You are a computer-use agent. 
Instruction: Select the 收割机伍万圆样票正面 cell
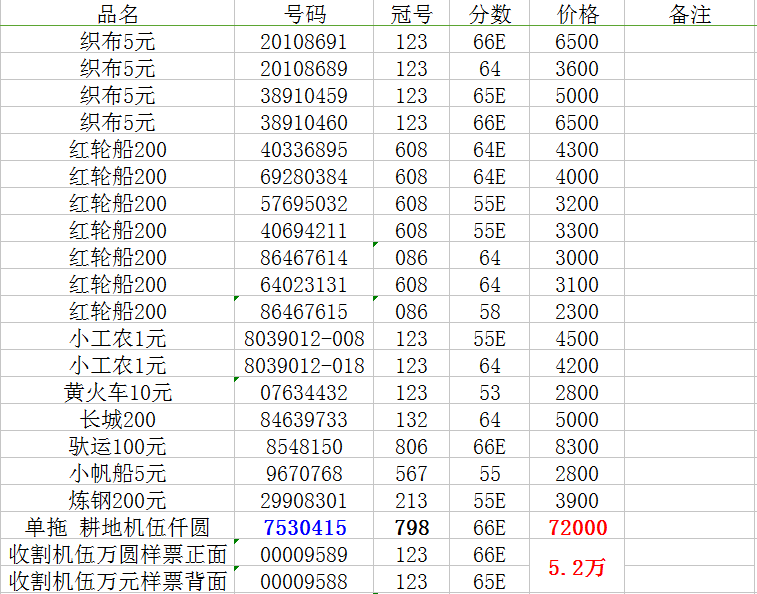pyautogui.click(x=117, y=554)
